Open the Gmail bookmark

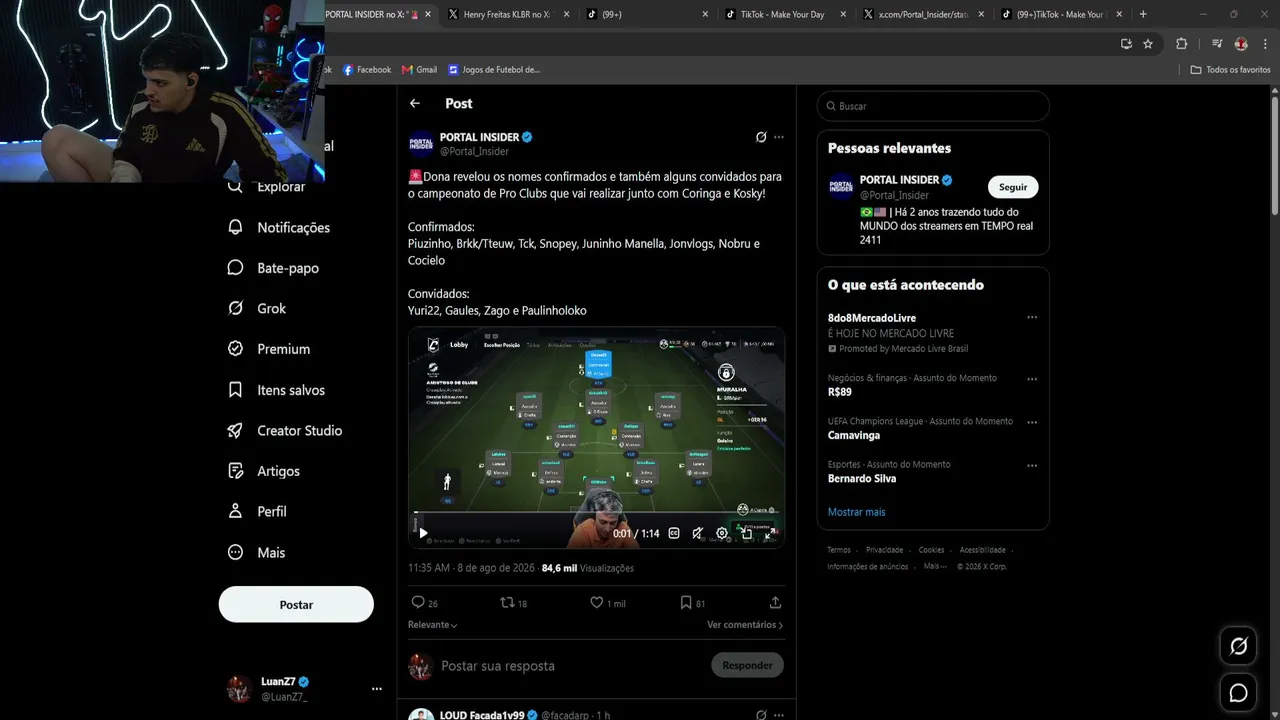click(x=420, y=70)
